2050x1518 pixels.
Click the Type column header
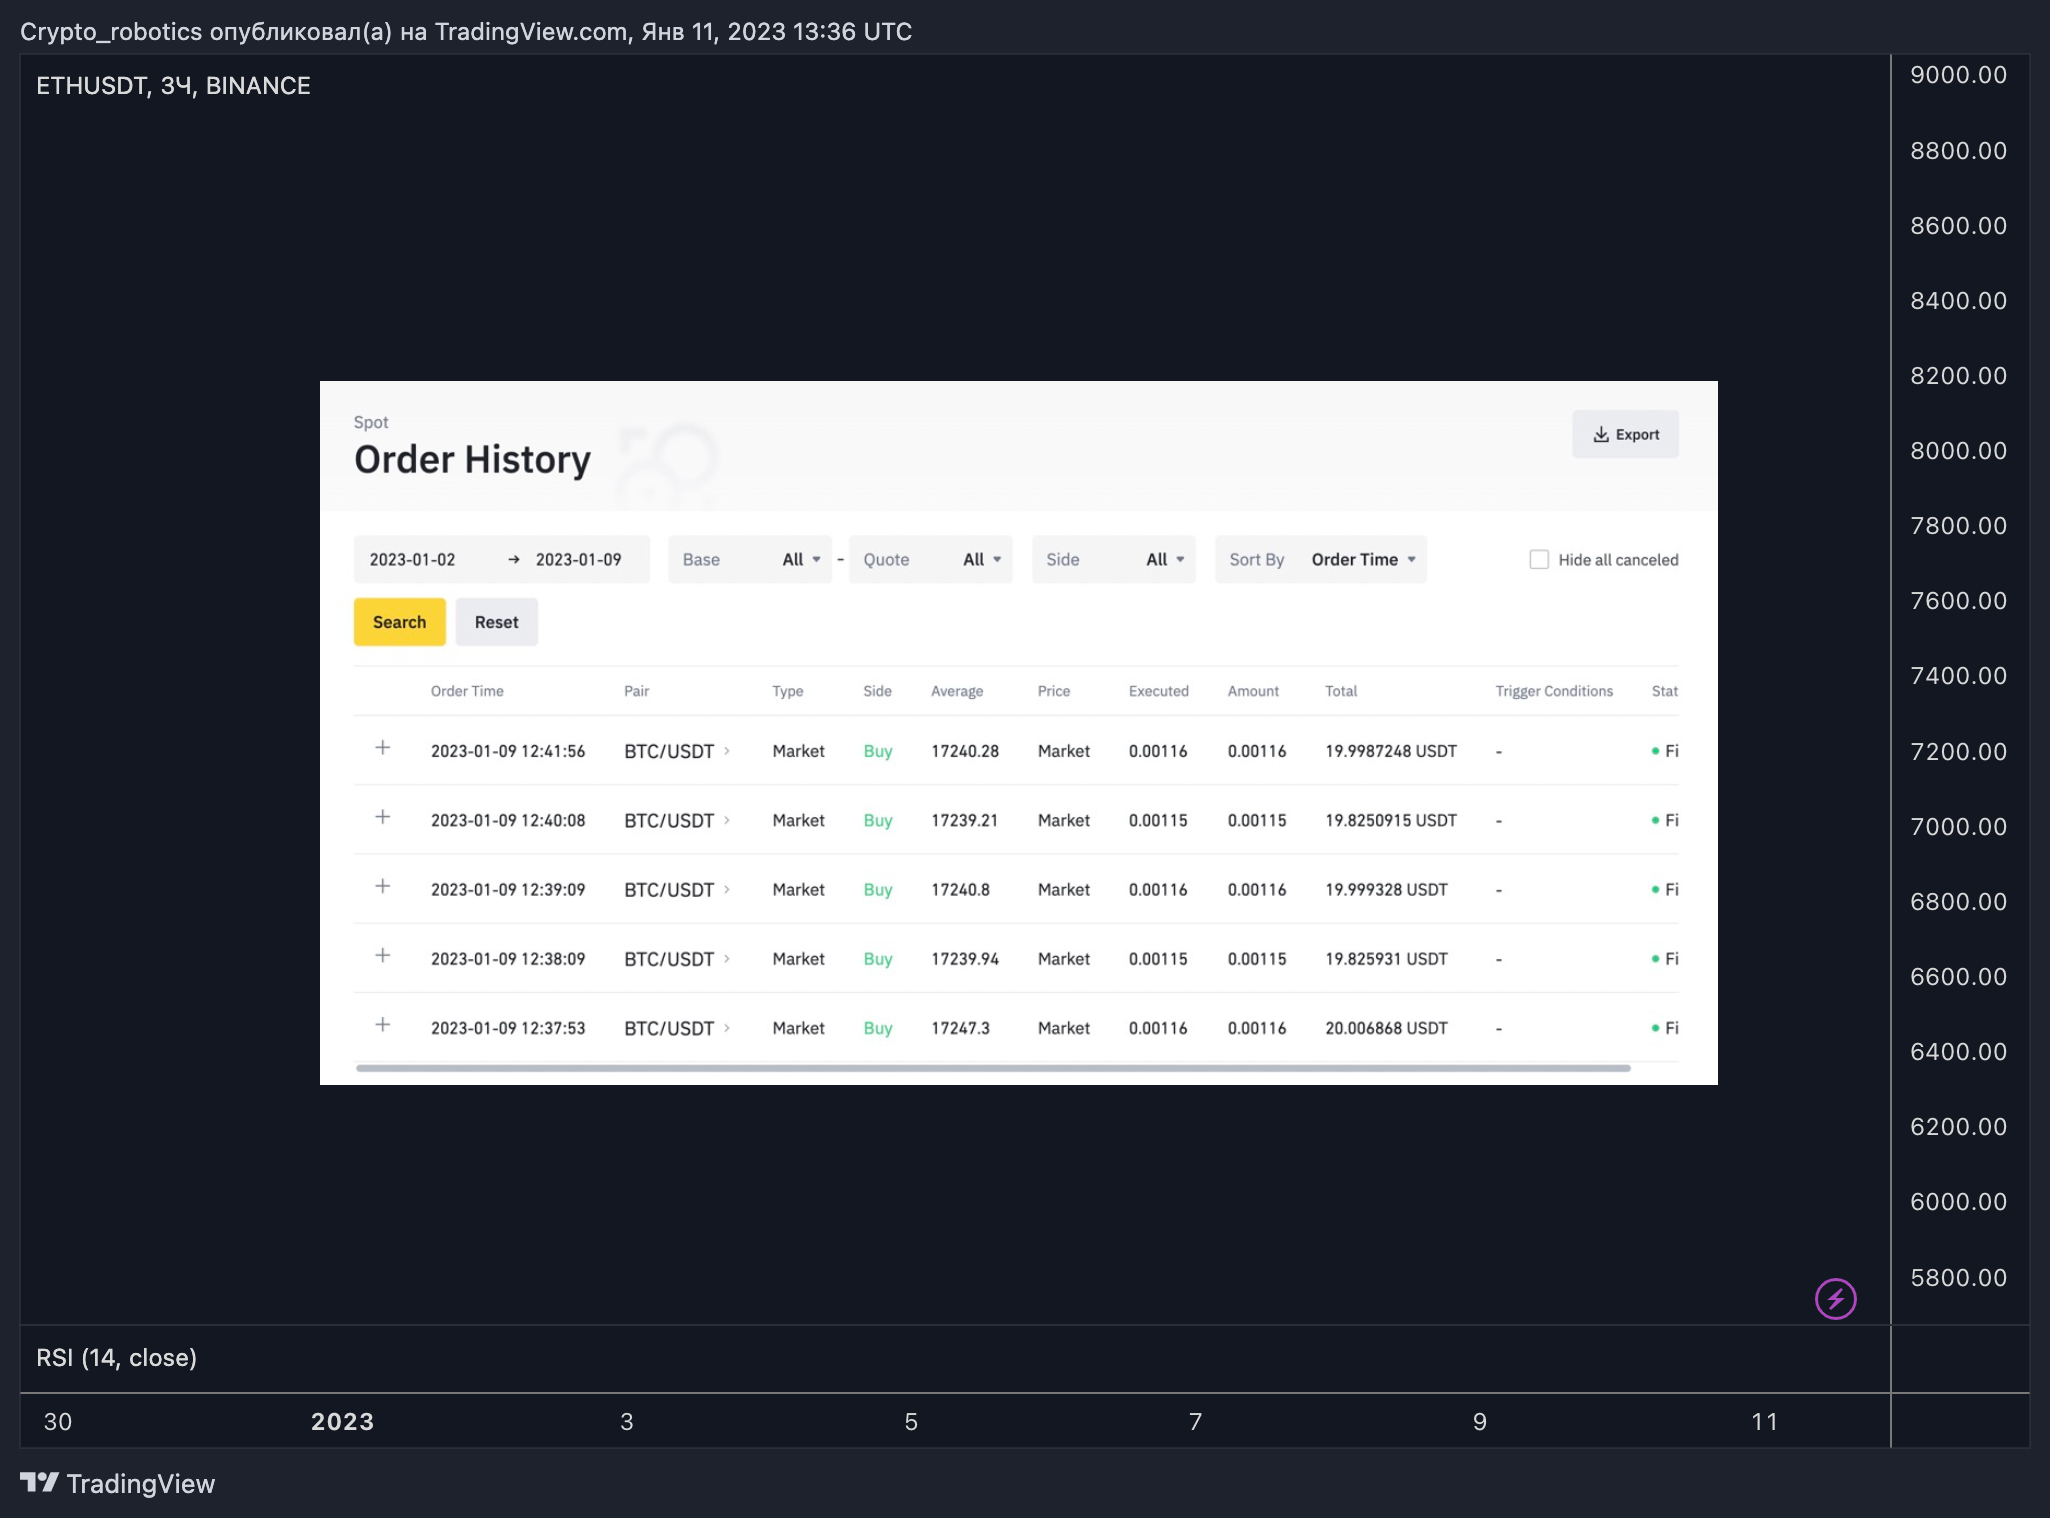tap(787, 691)
